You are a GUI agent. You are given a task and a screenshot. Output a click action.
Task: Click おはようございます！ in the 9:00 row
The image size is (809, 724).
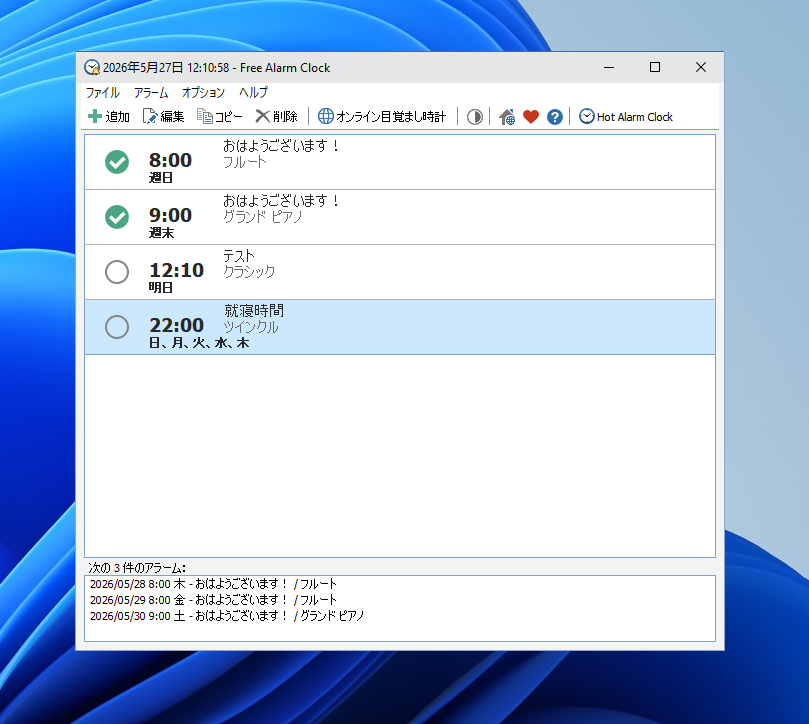coord(282,201)
